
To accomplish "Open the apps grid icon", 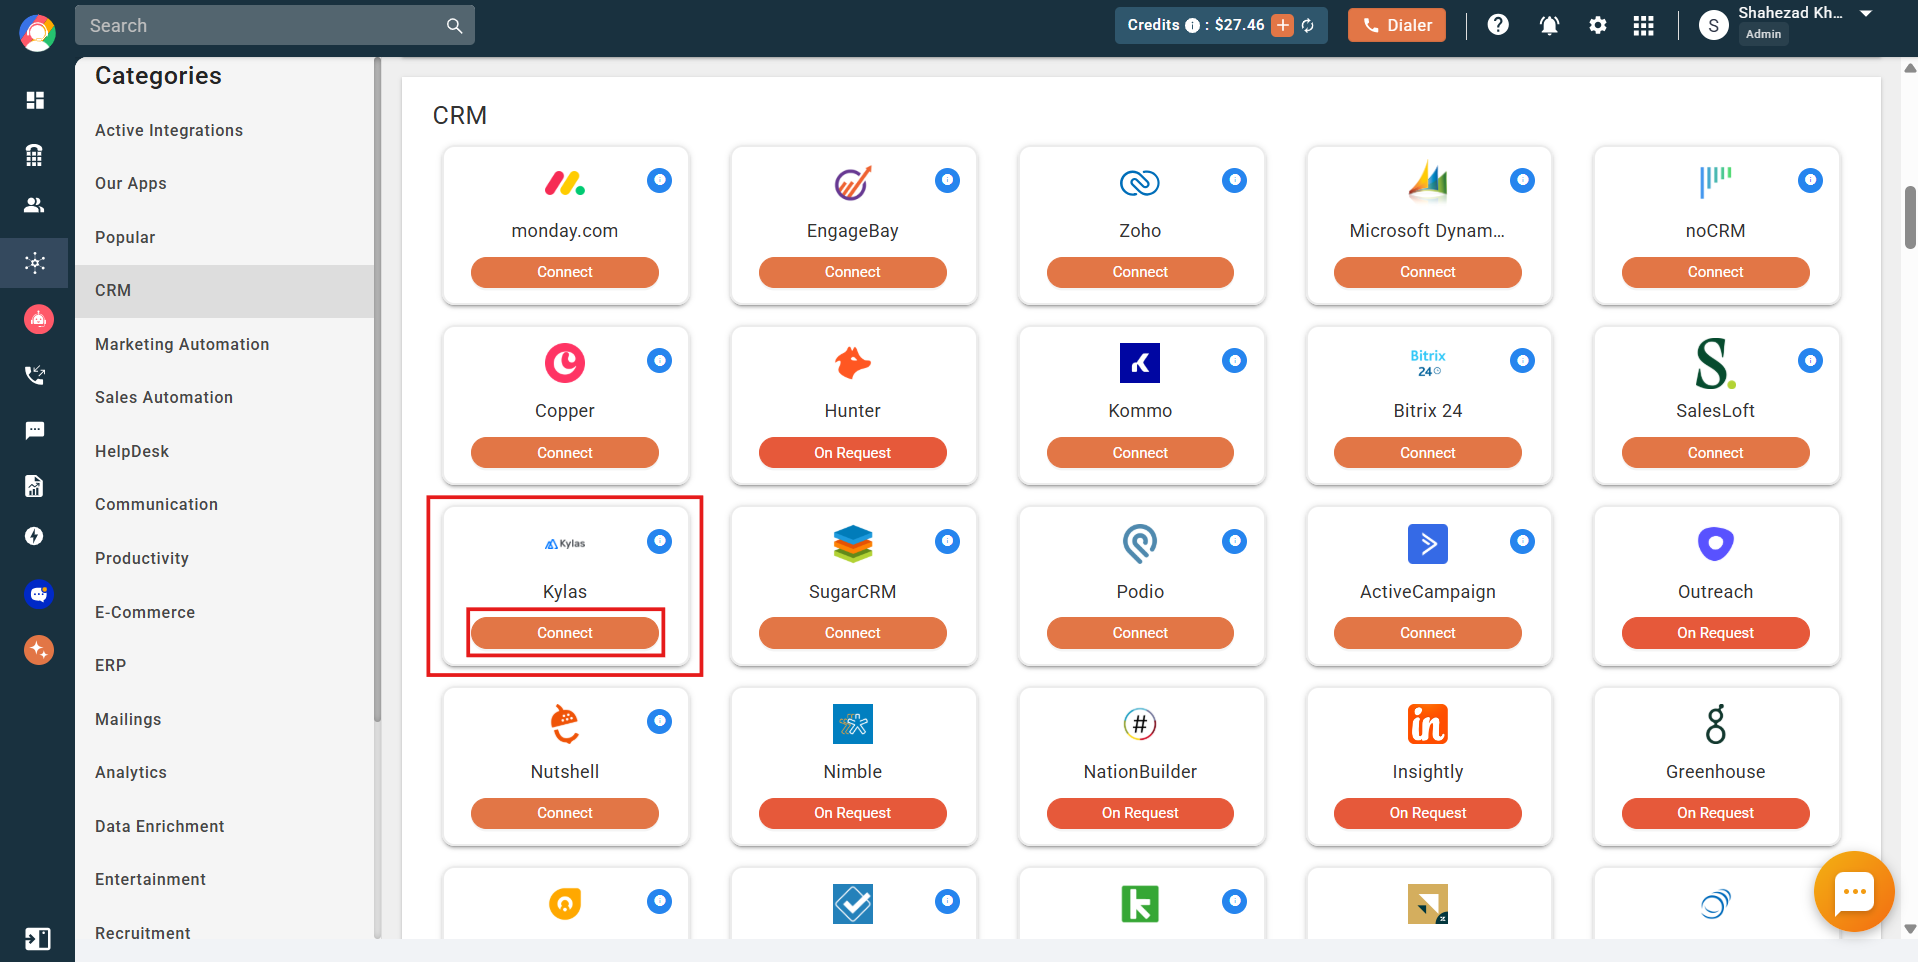I will (x=1644, y=25).
